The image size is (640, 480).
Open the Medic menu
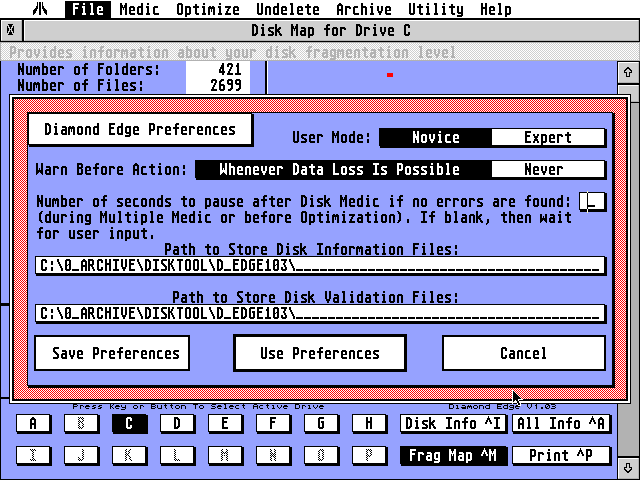click(x=139, y=9)
